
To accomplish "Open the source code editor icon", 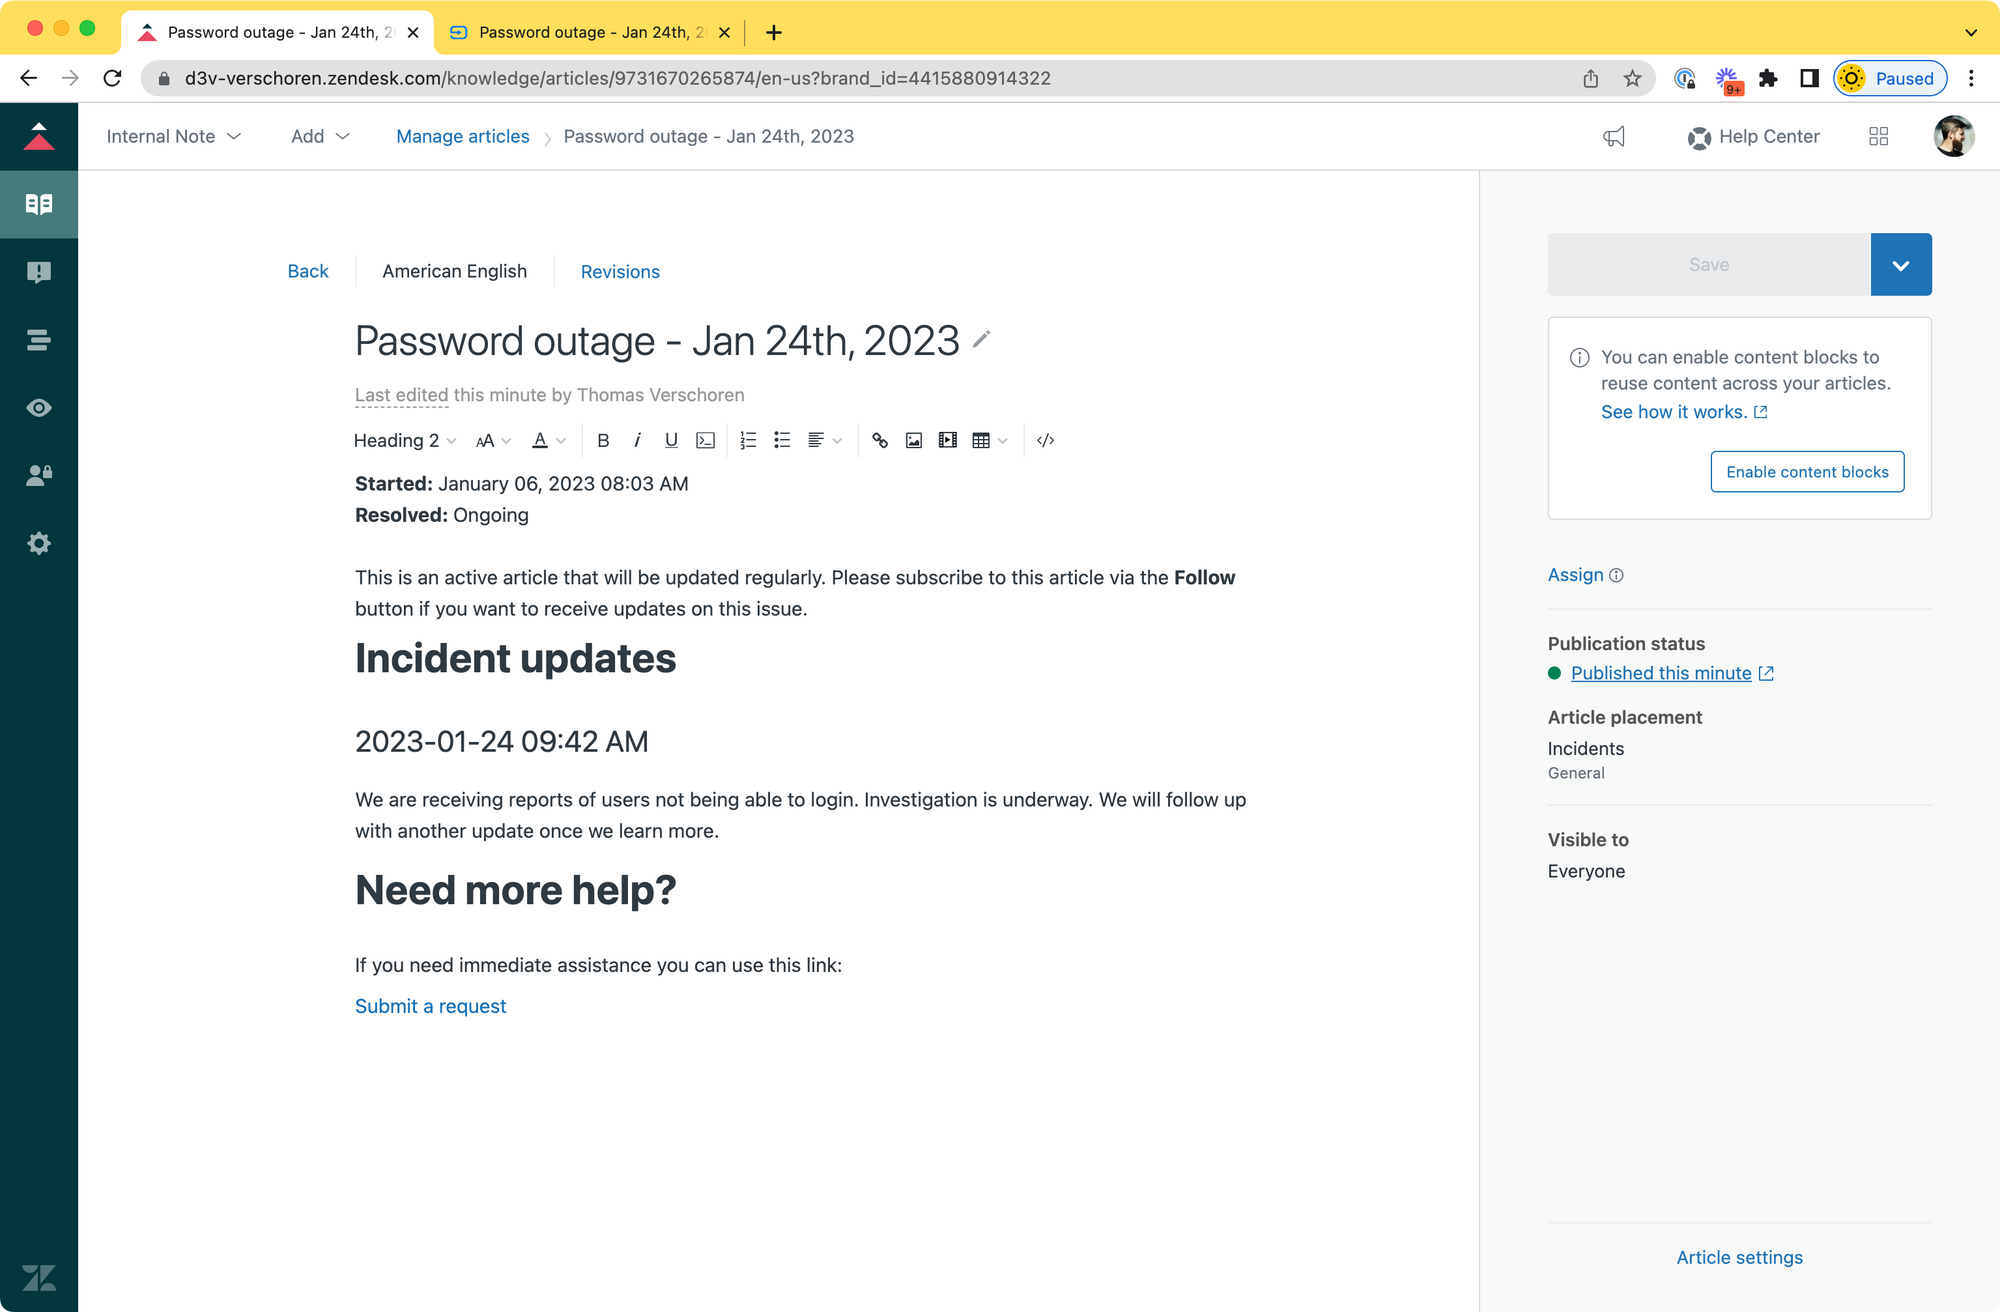I will pos(1046,441).
